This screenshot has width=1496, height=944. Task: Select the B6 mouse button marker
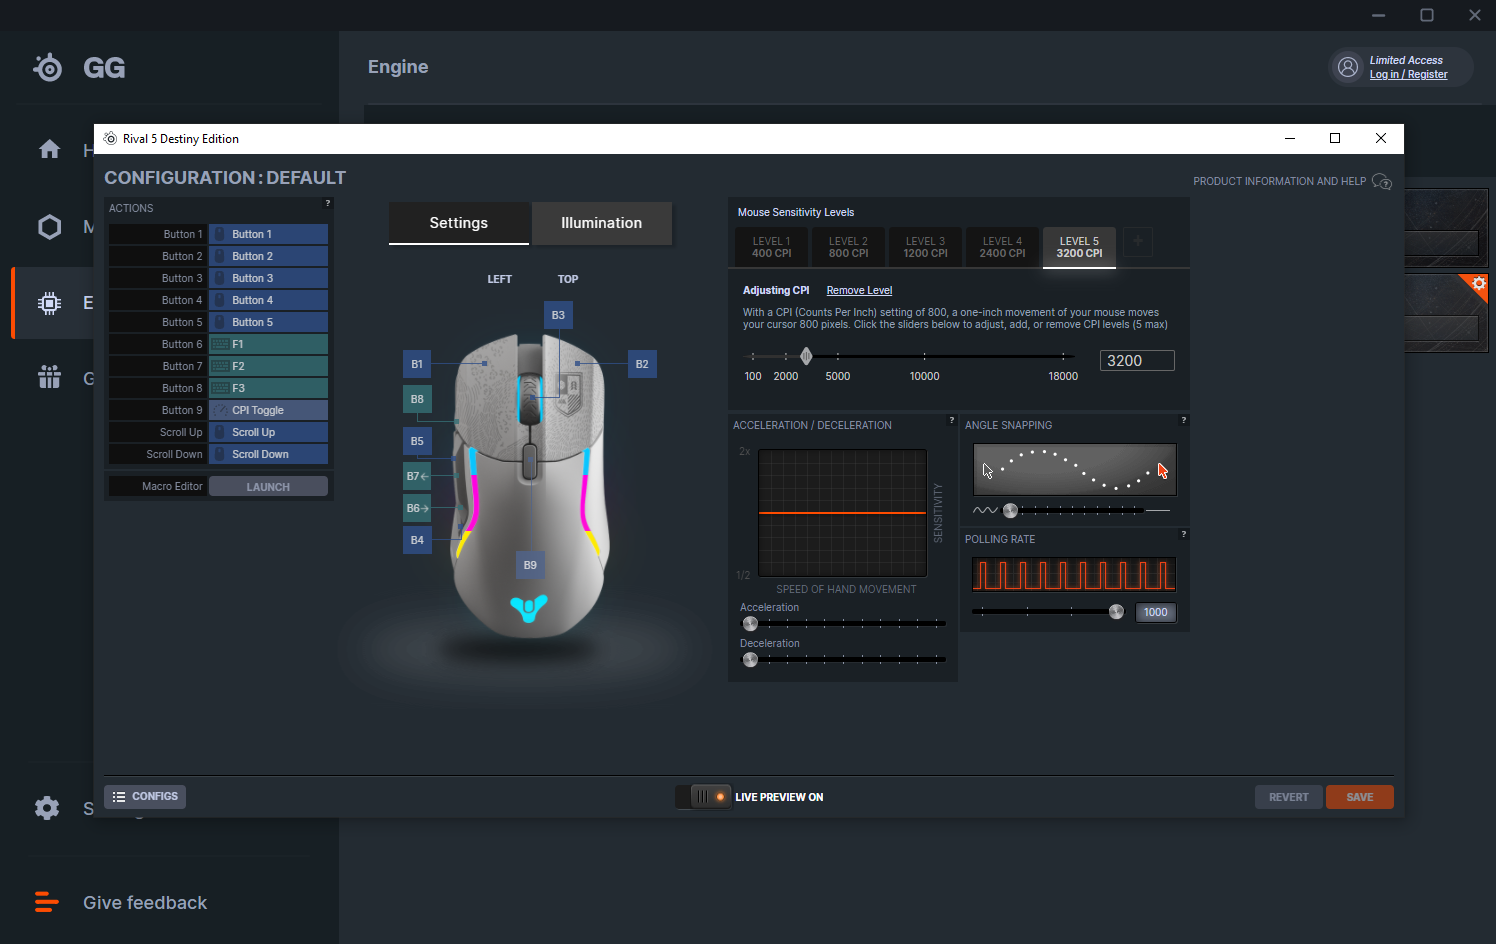click(417, 508)
